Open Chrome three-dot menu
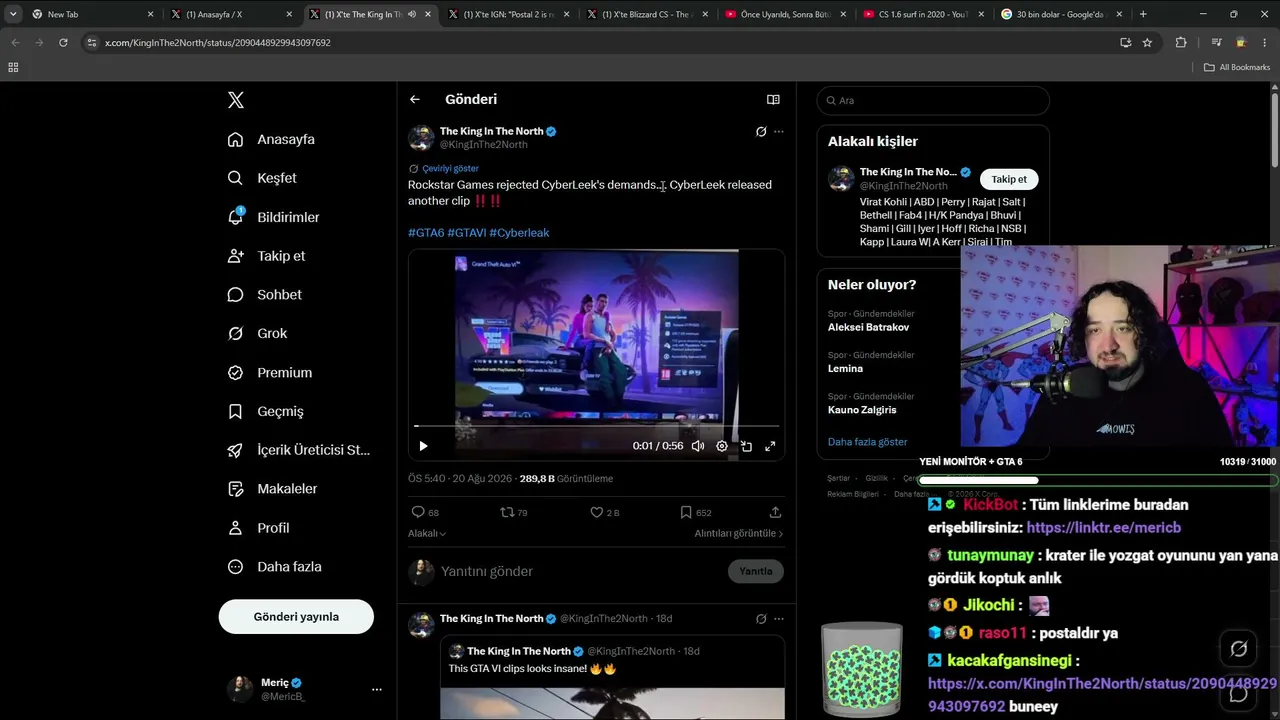This screenshot has height=720, width=1280. 1265,43
